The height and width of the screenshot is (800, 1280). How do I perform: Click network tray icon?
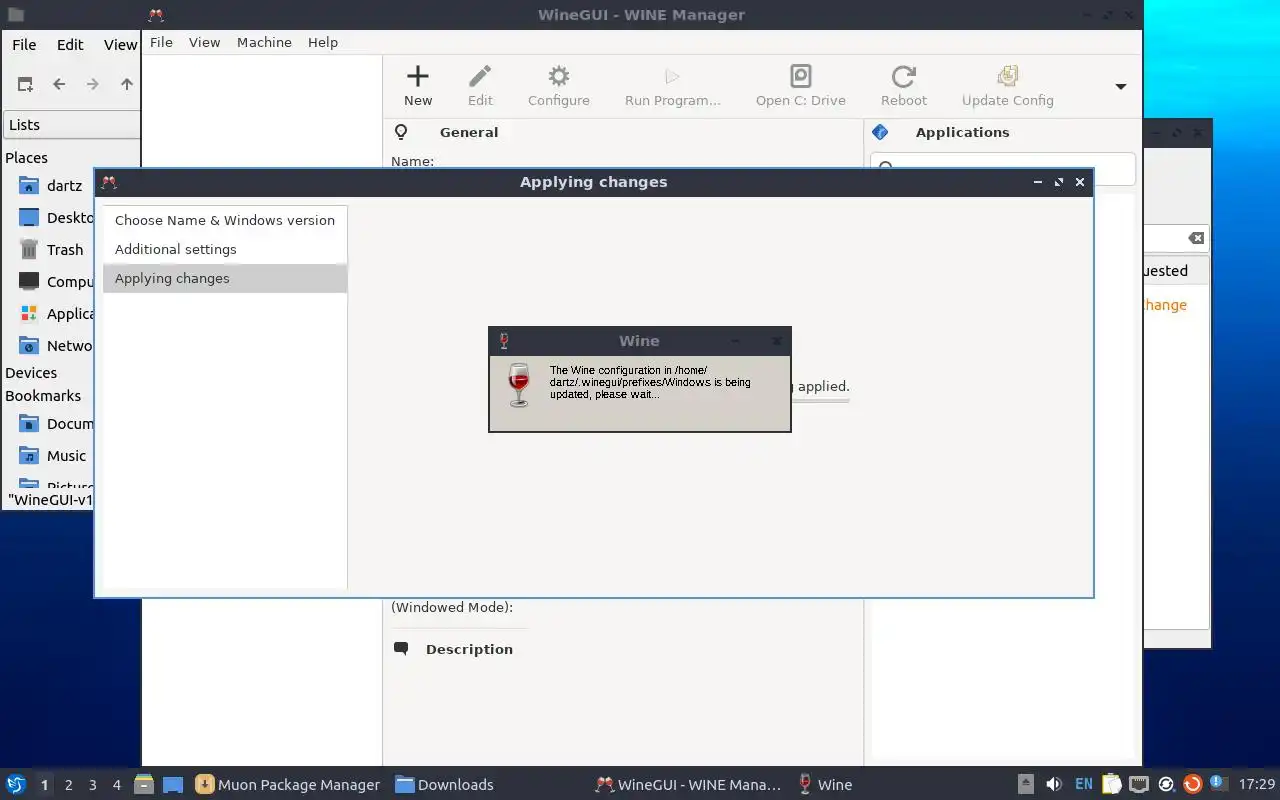point(1138,784)
